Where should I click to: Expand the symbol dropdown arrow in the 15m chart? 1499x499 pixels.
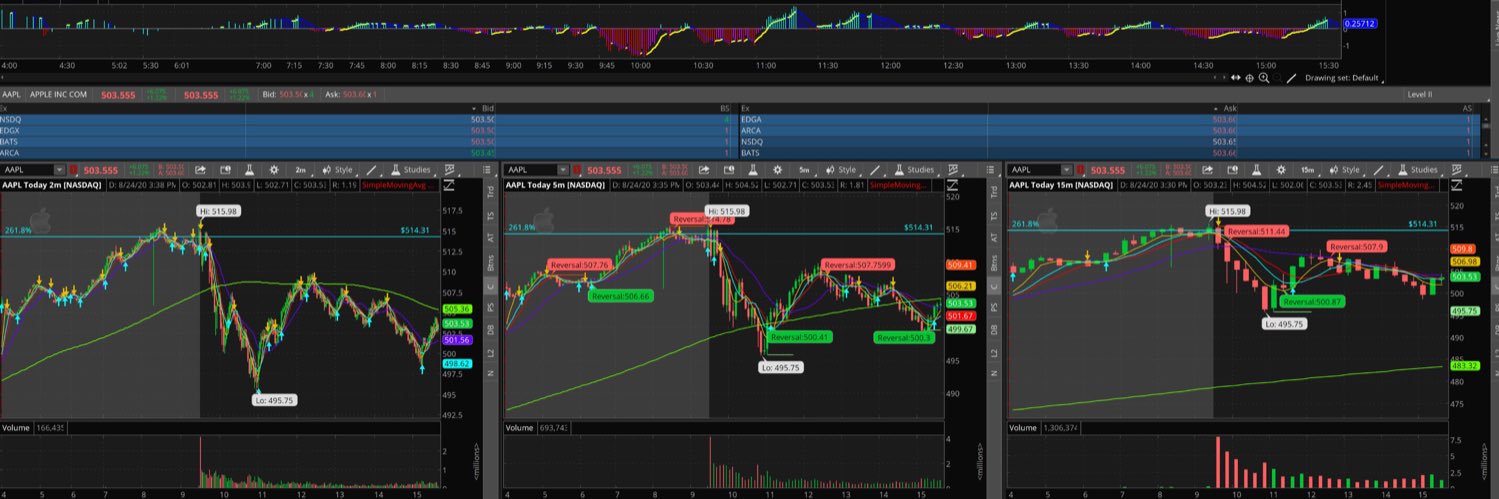click(1067, 170)
